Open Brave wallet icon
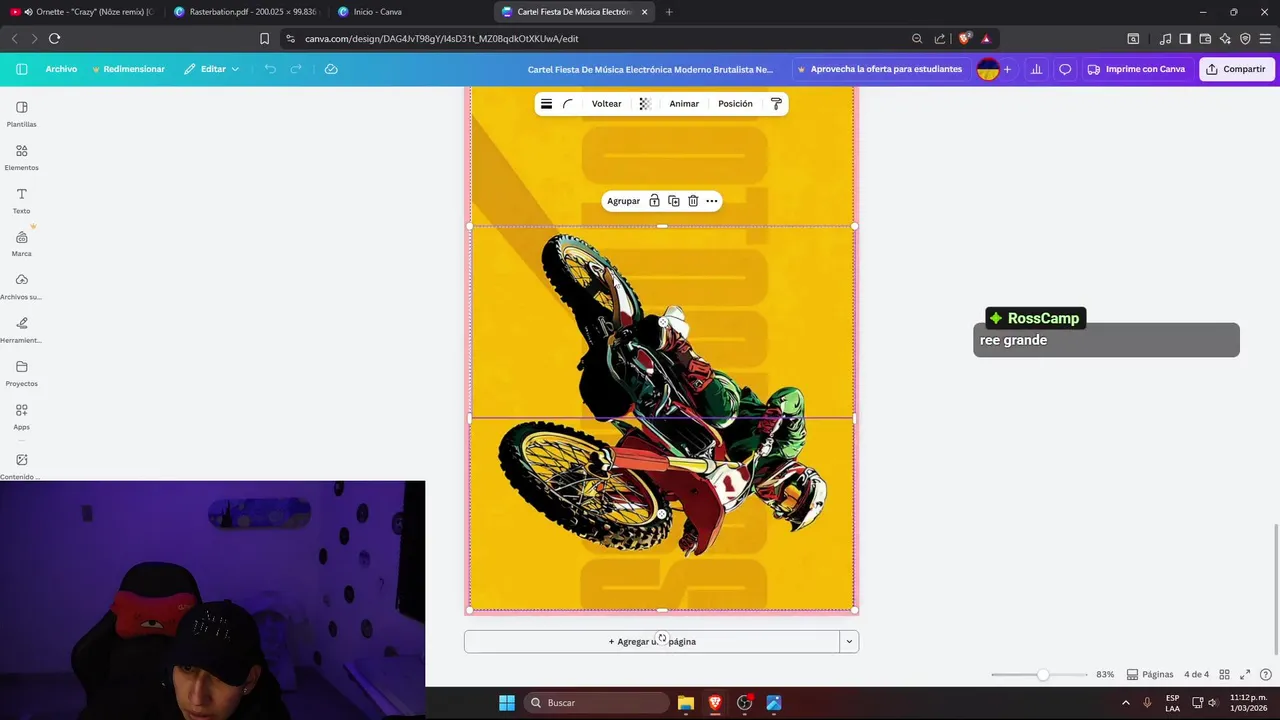The image size is (1280, 720). [1205, 38]
